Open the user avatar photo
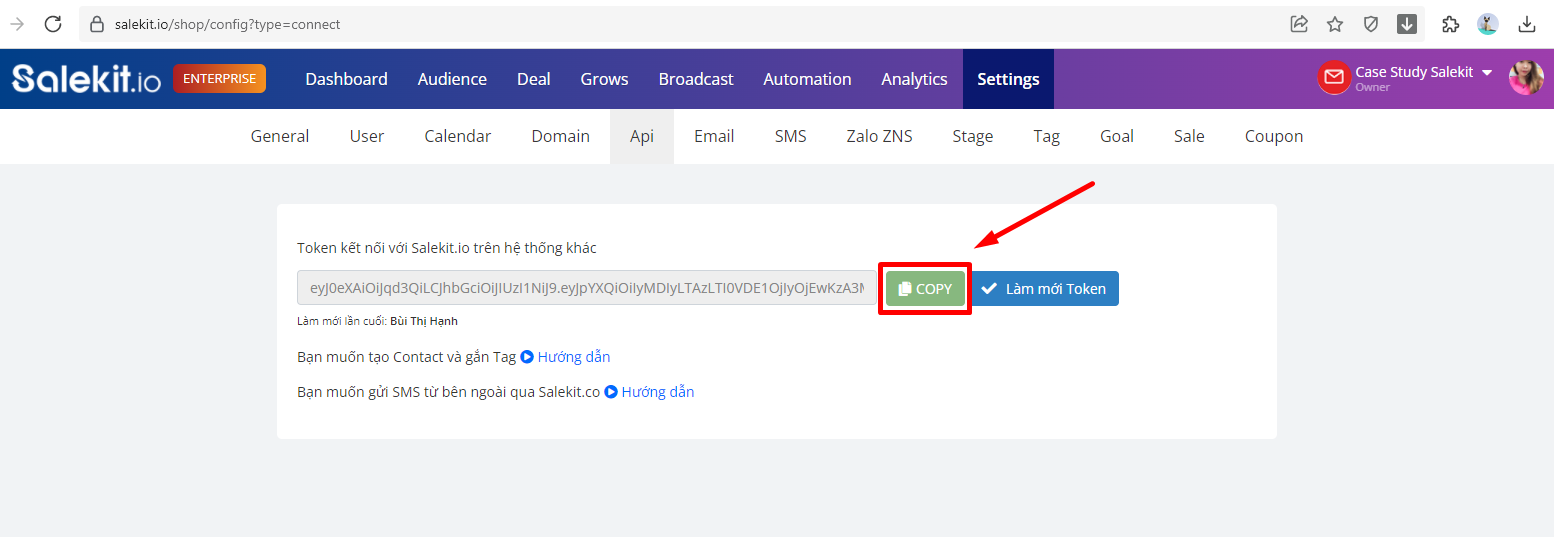Image resolution: width=1554 pixels, height=537 pixels. click(x=1526, y=78)
